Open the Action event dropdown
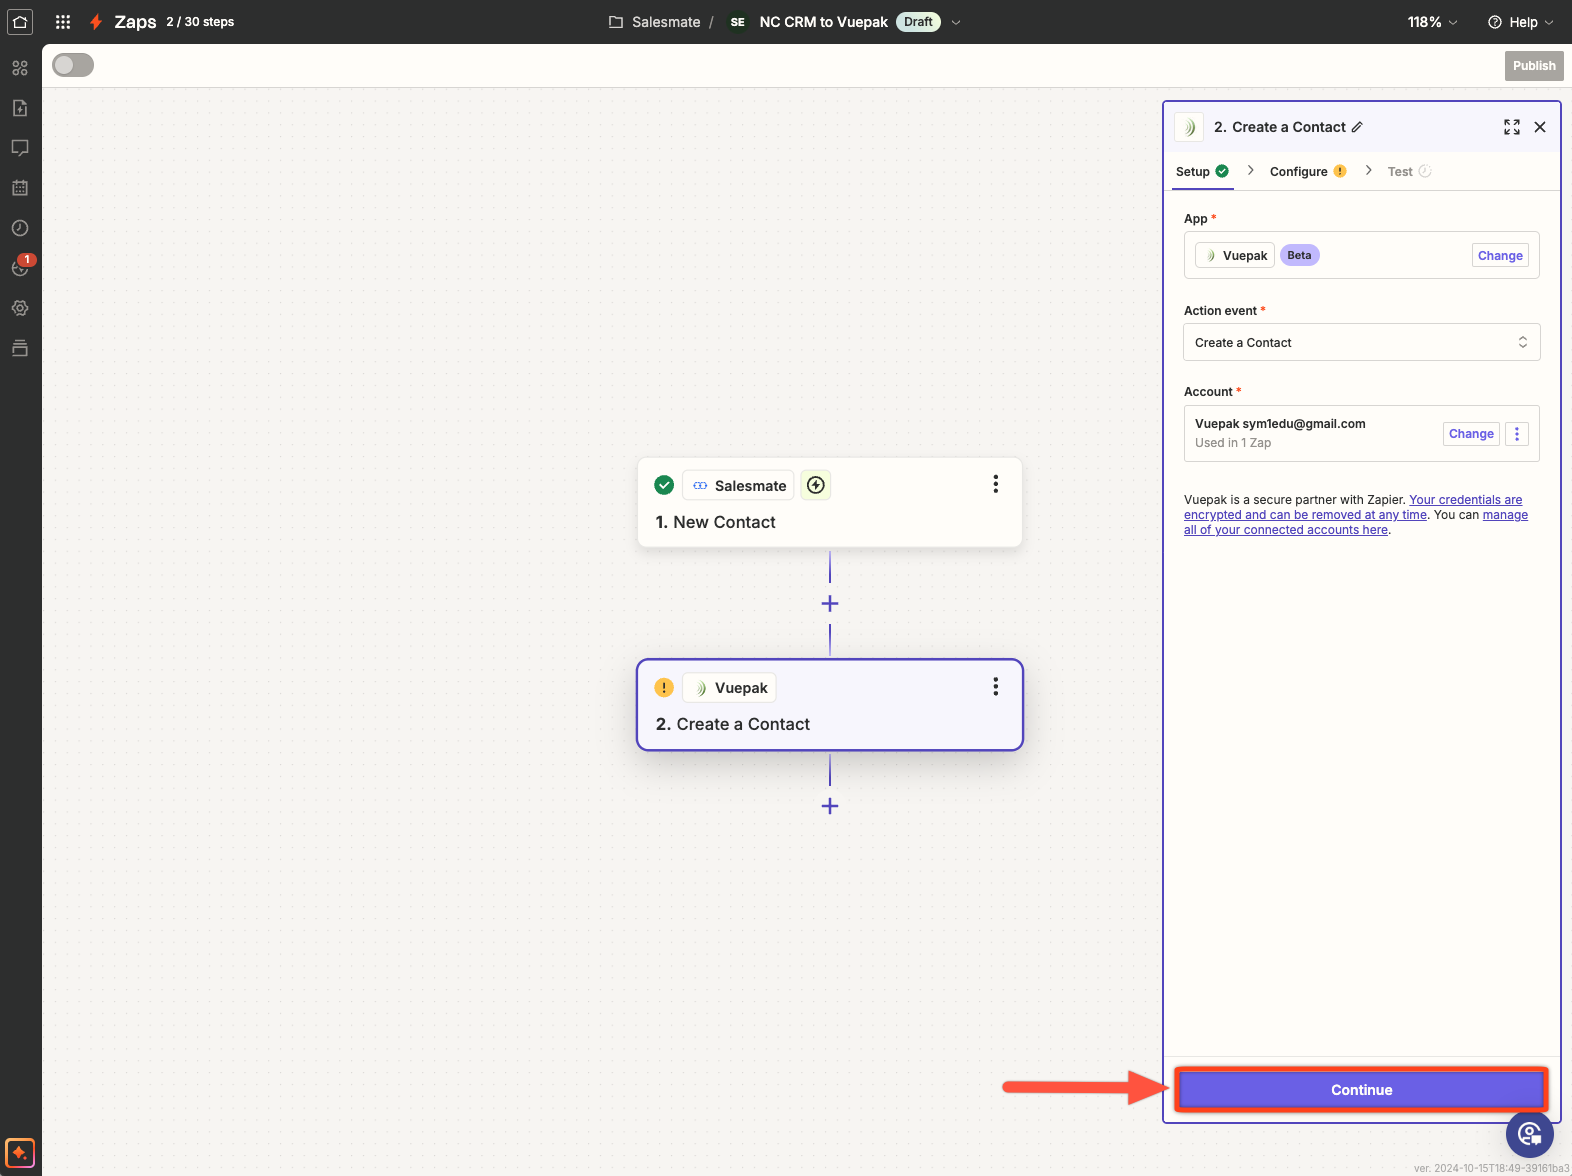 coord(1361,342)
